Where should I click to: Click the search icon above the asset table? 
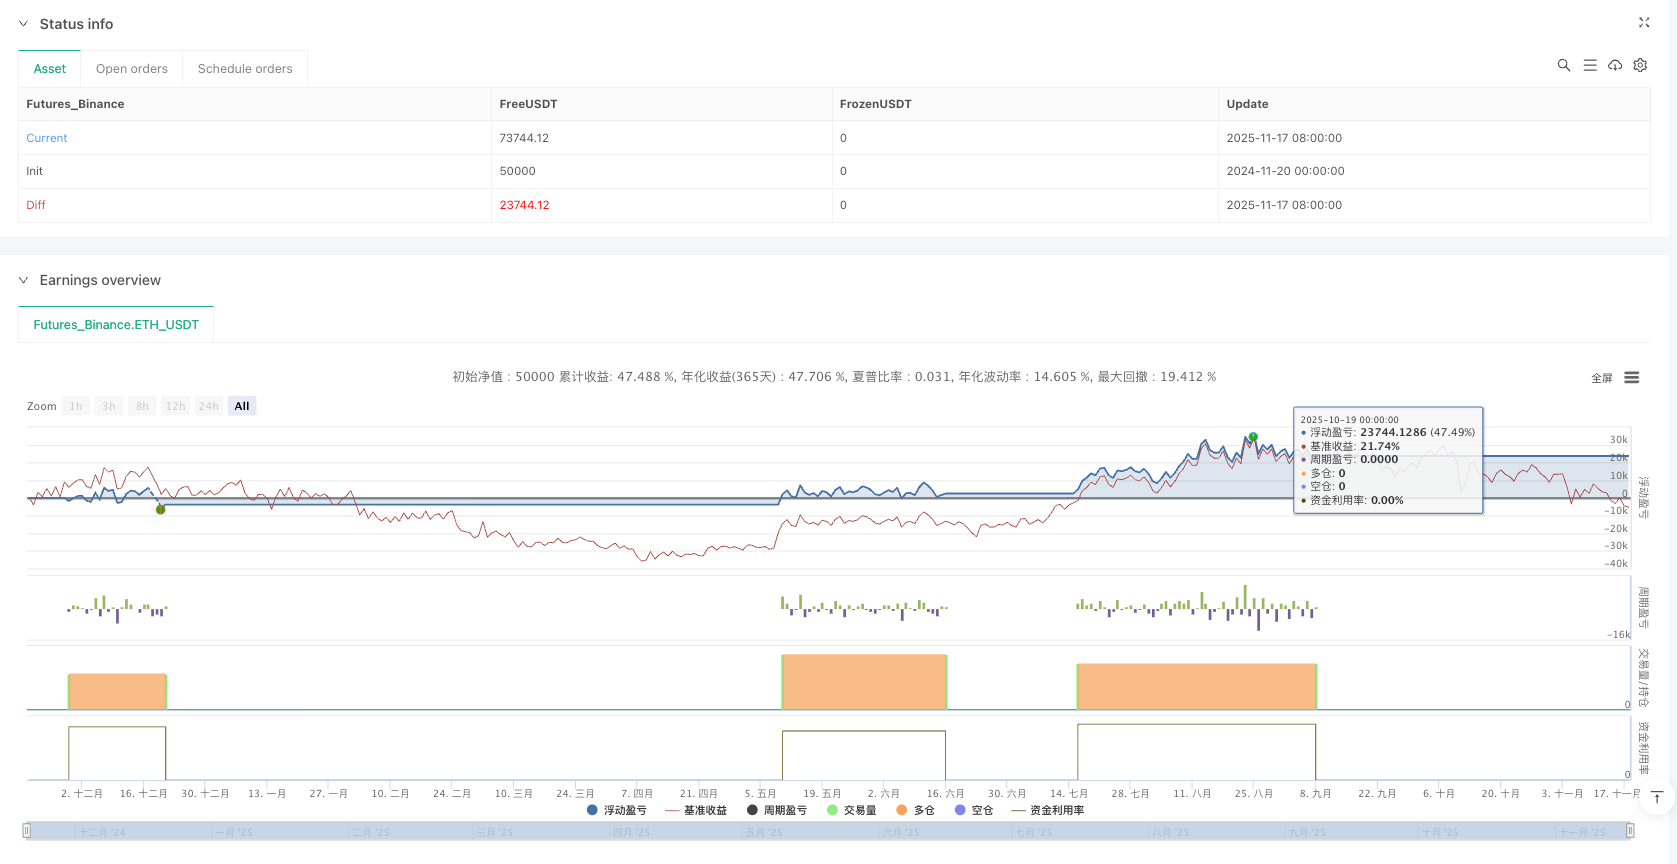[x=1563, y=65]
